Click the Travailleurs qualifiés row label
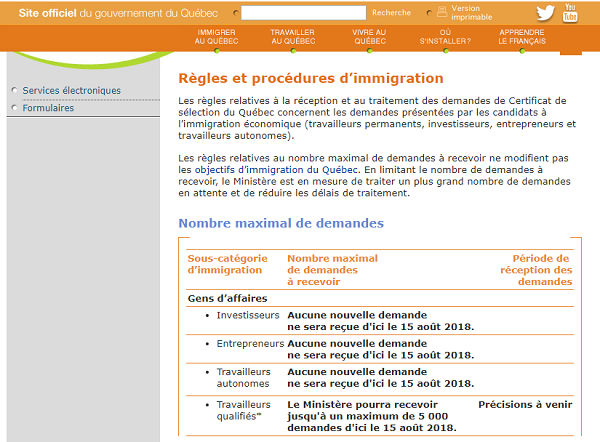The height and width of the screenshot is (442, 600). coord(243,410)
